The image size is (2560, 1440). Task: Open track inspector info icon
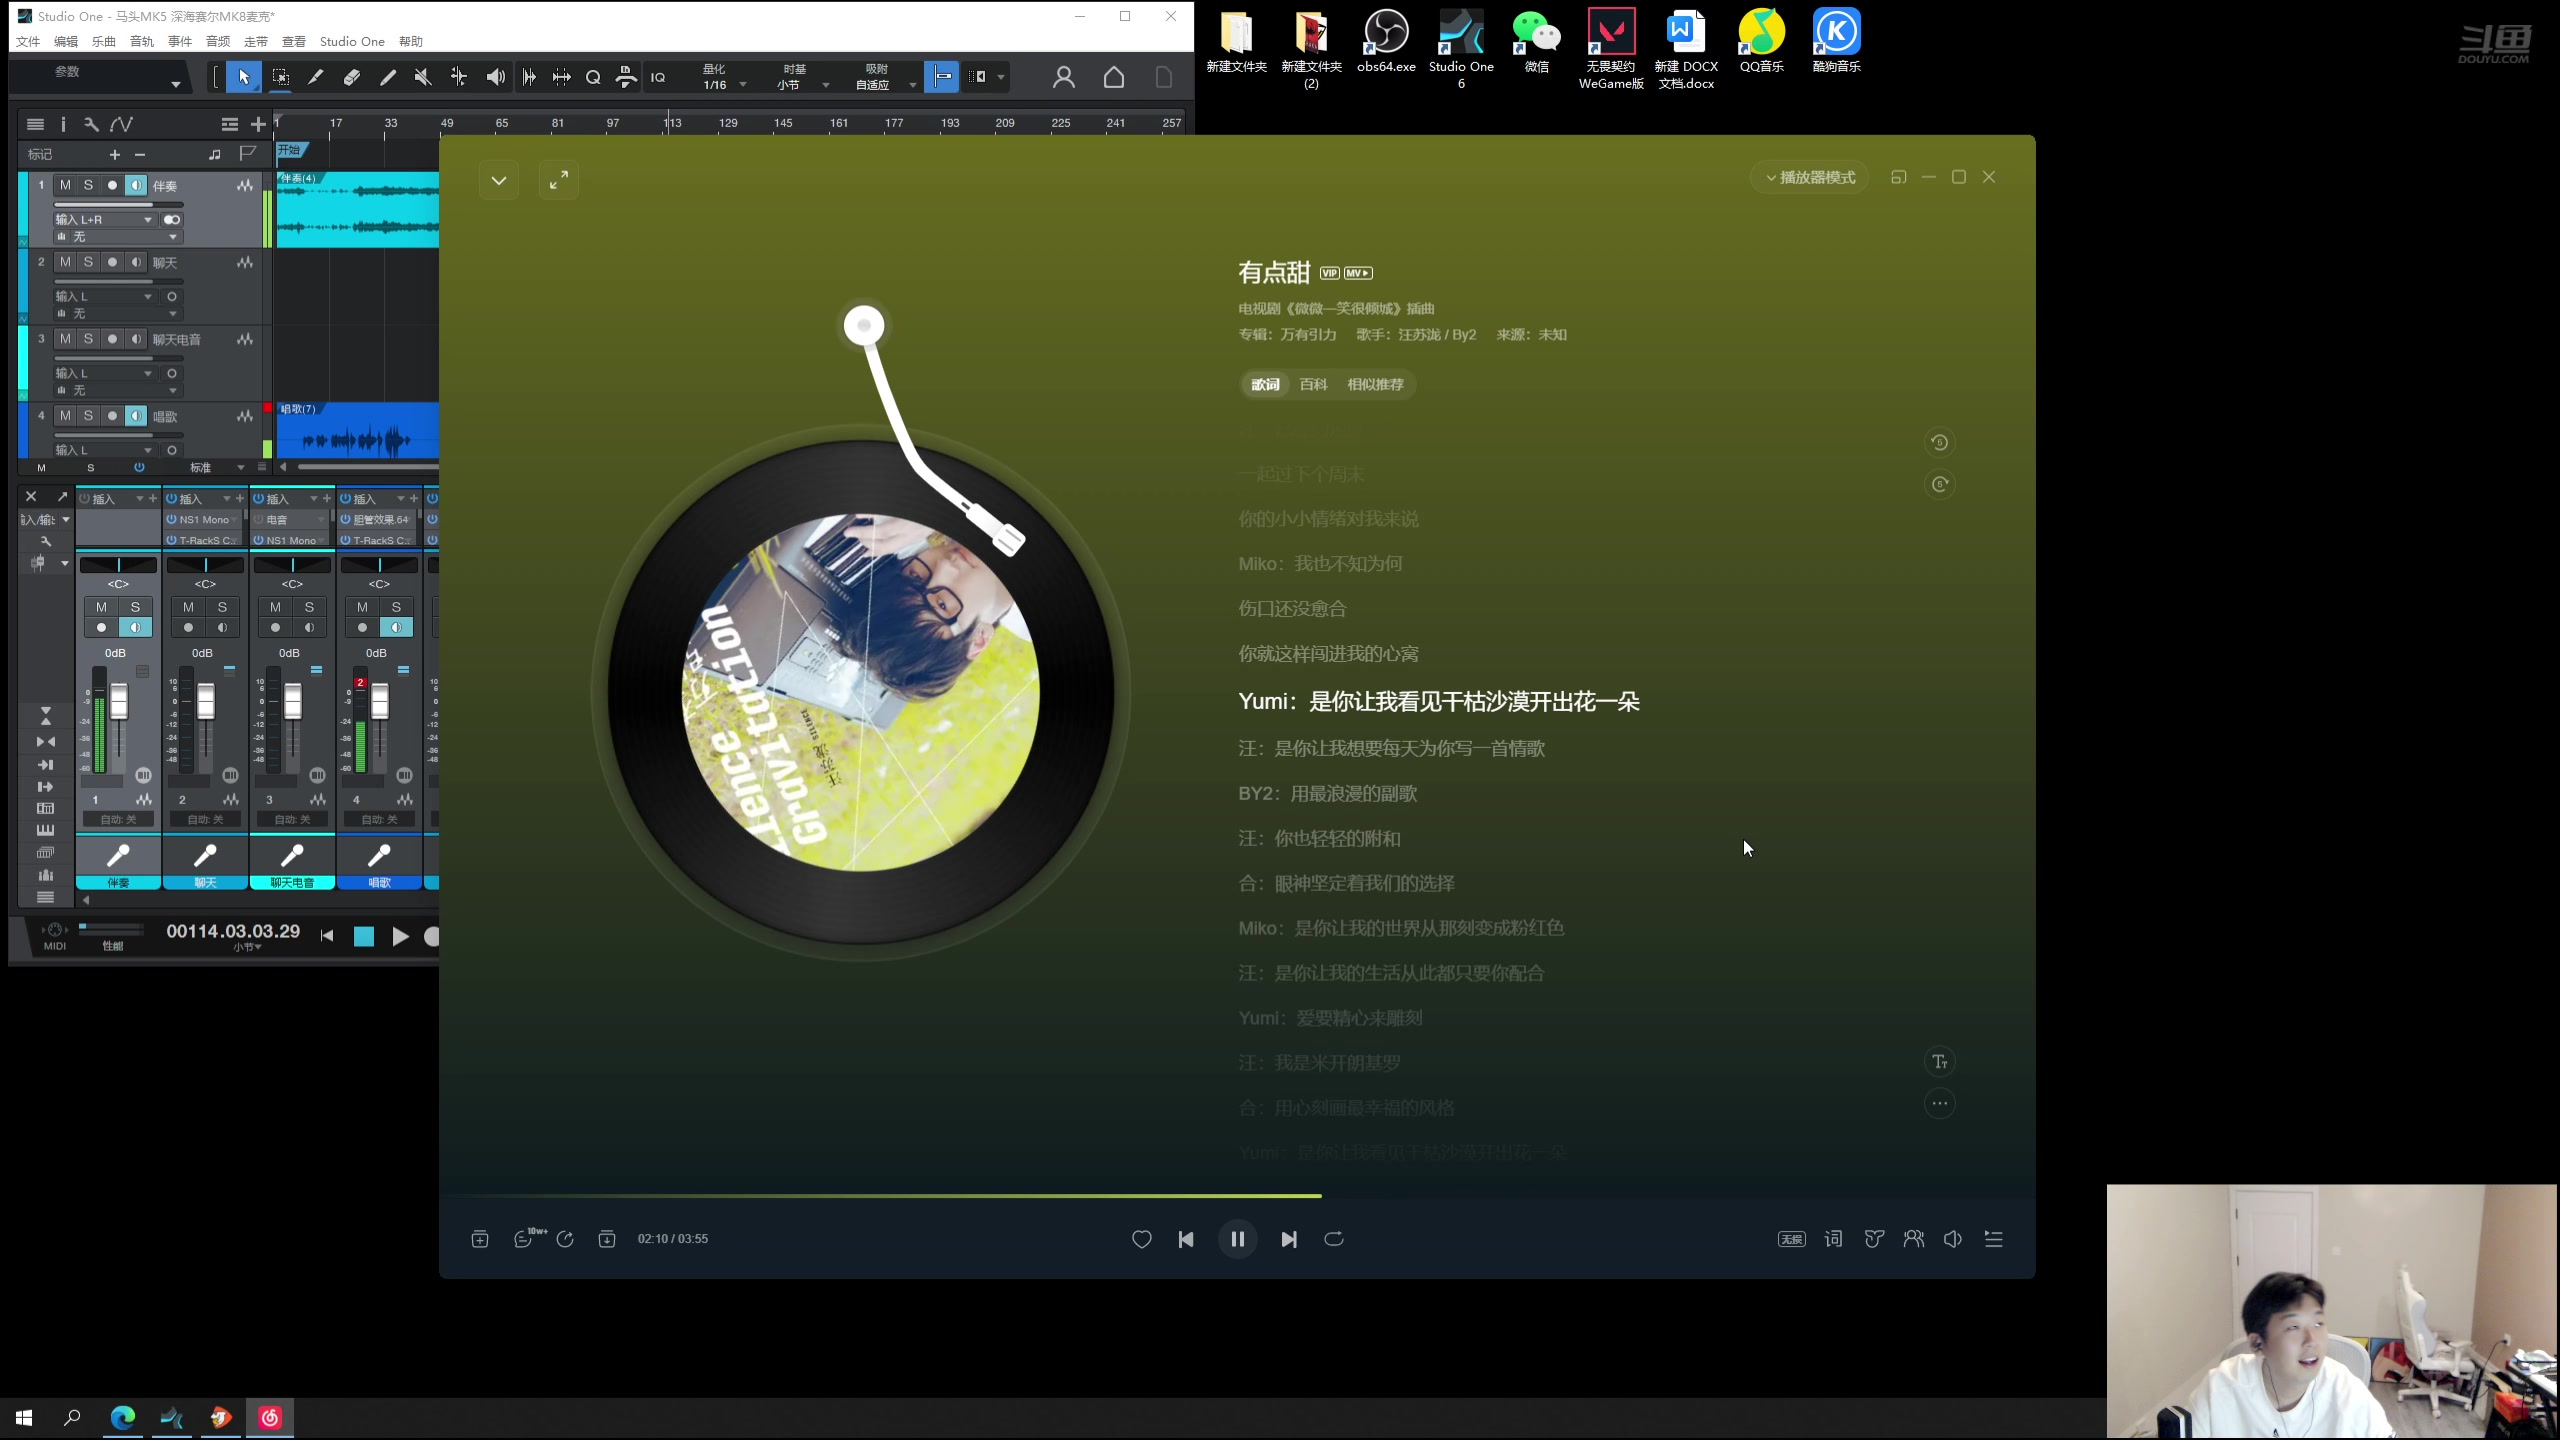tap(63, 124)
